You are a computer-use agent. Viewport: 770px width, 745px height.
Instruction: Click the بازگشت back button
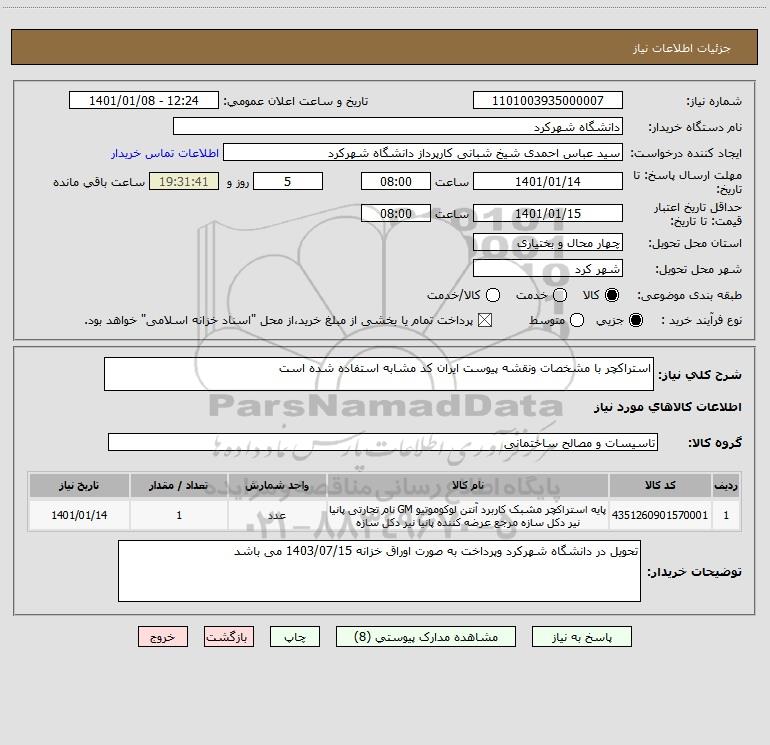pyautogui.click(x=229, y=636)
